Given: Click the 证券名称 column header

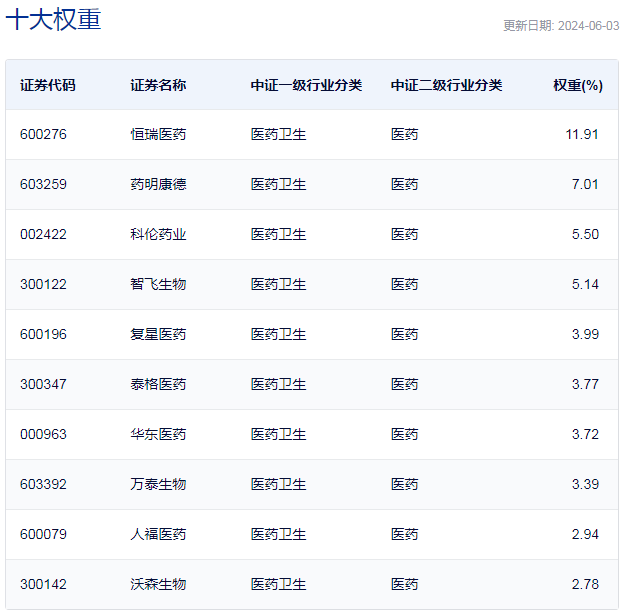Looking at the screenshot, I should point(158,85).
